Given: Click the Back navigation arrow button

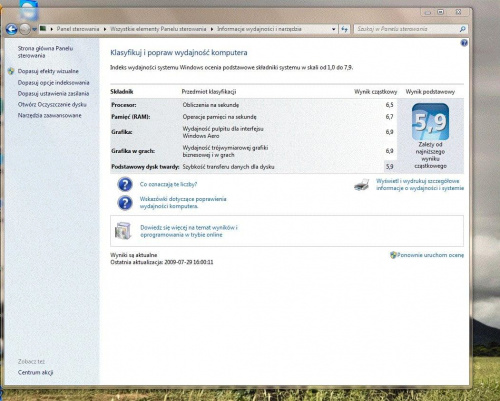Looking at the screenshot, I should pos(12,29).
